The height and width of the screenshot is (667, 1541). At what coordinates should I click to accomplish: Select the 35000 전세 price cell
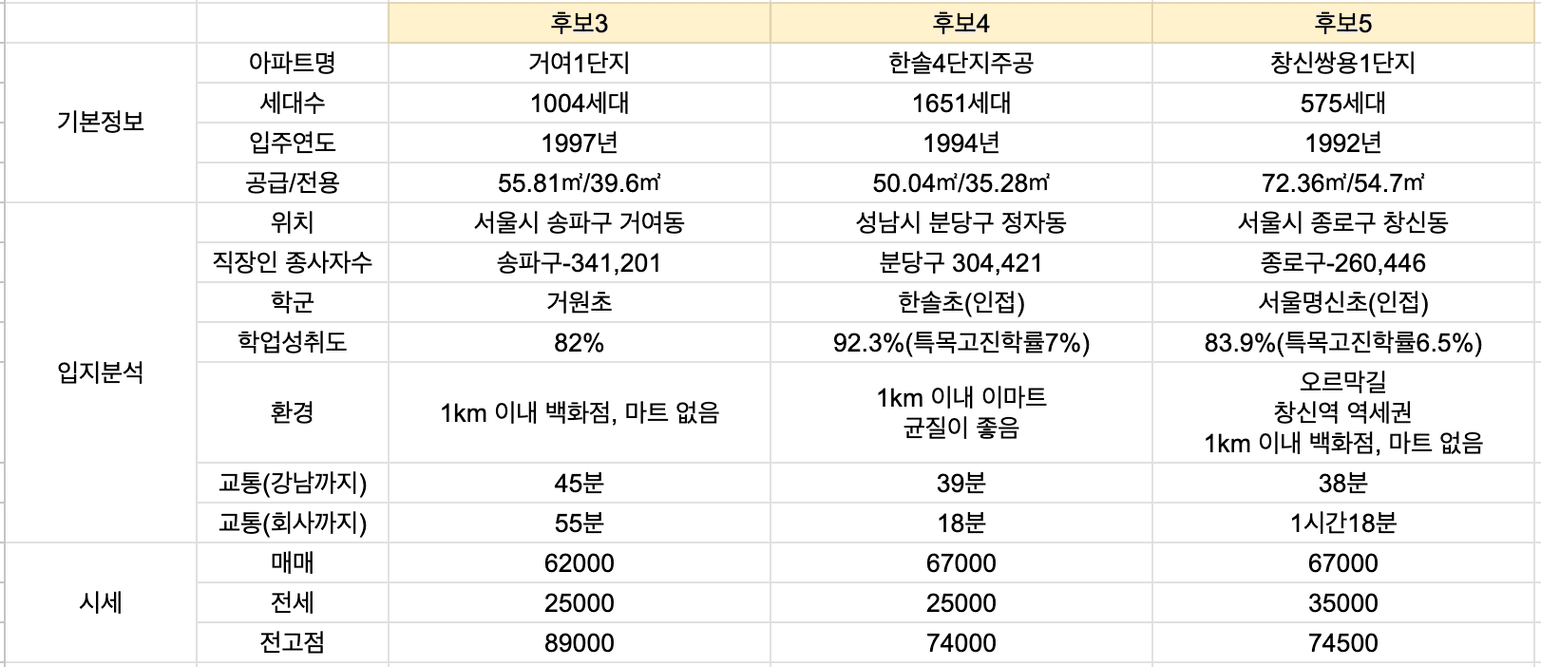pos(1343,603)
